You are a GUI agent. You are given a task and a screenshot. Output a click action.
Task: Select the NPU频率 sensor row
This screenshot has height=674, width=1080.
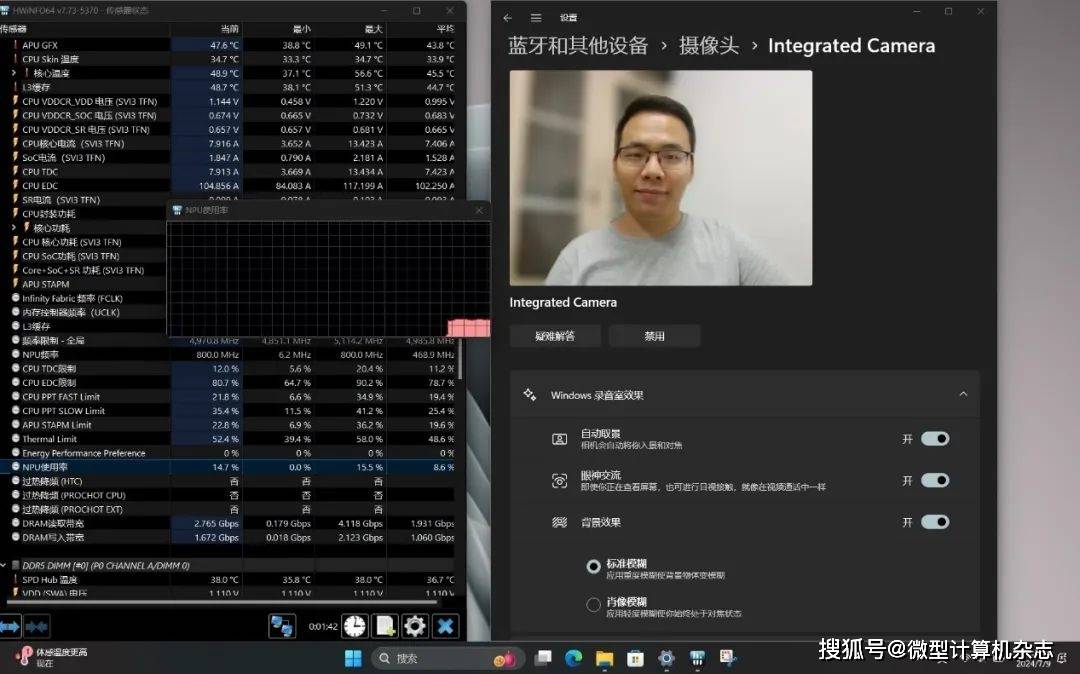228,355
